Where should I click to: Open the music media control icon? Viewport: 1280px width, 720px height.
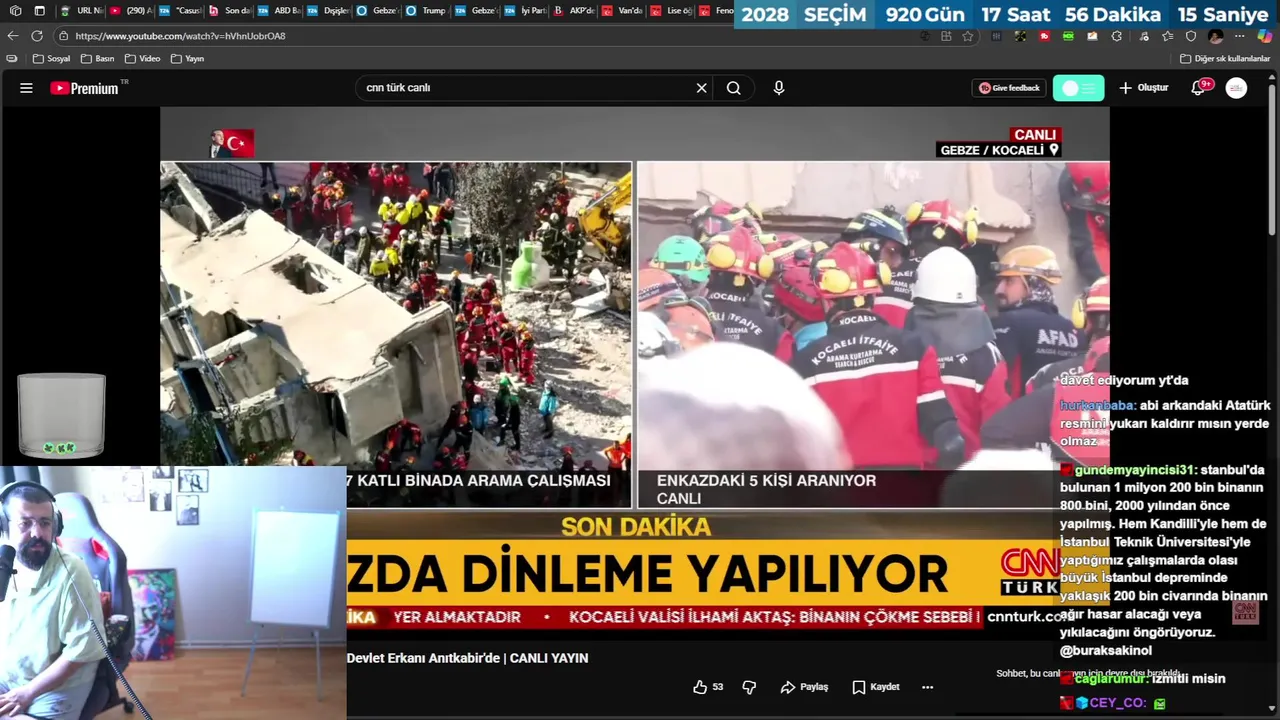(x=1144, y=36)
